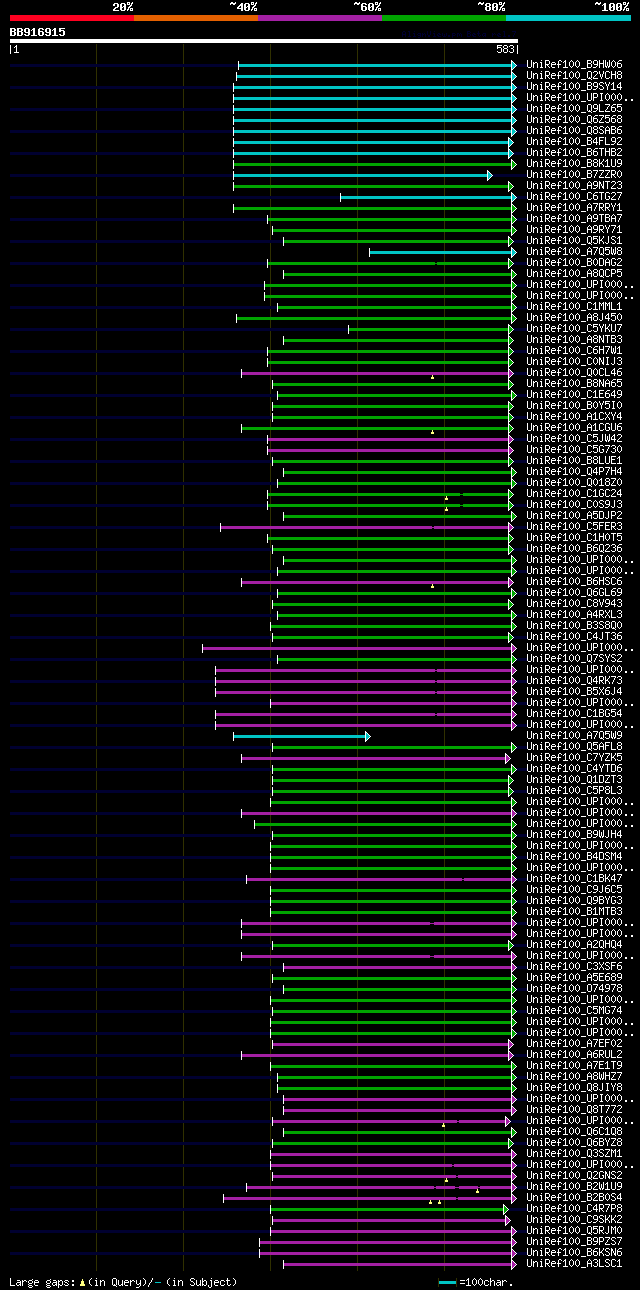Select the UniRef100_B0DAG2 label
Screen dimensions: 640x1290
(x=573, y=262)
